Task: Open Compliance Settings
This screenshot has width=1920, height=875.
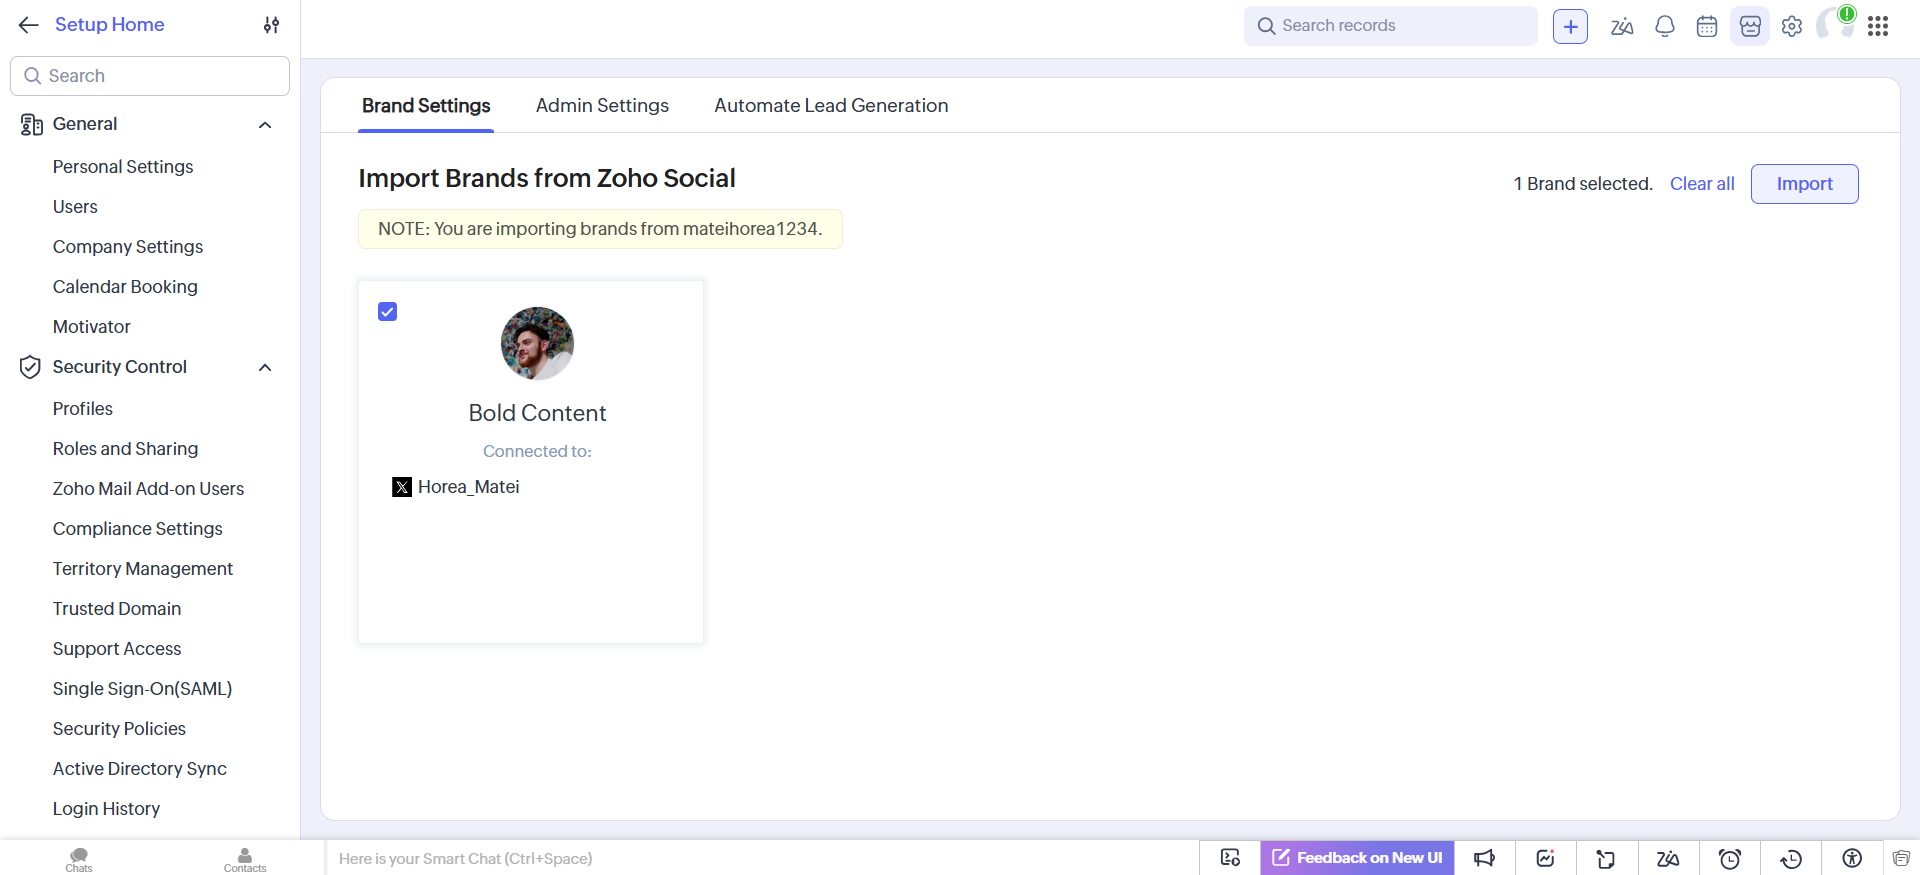Action: pos(138,529)
